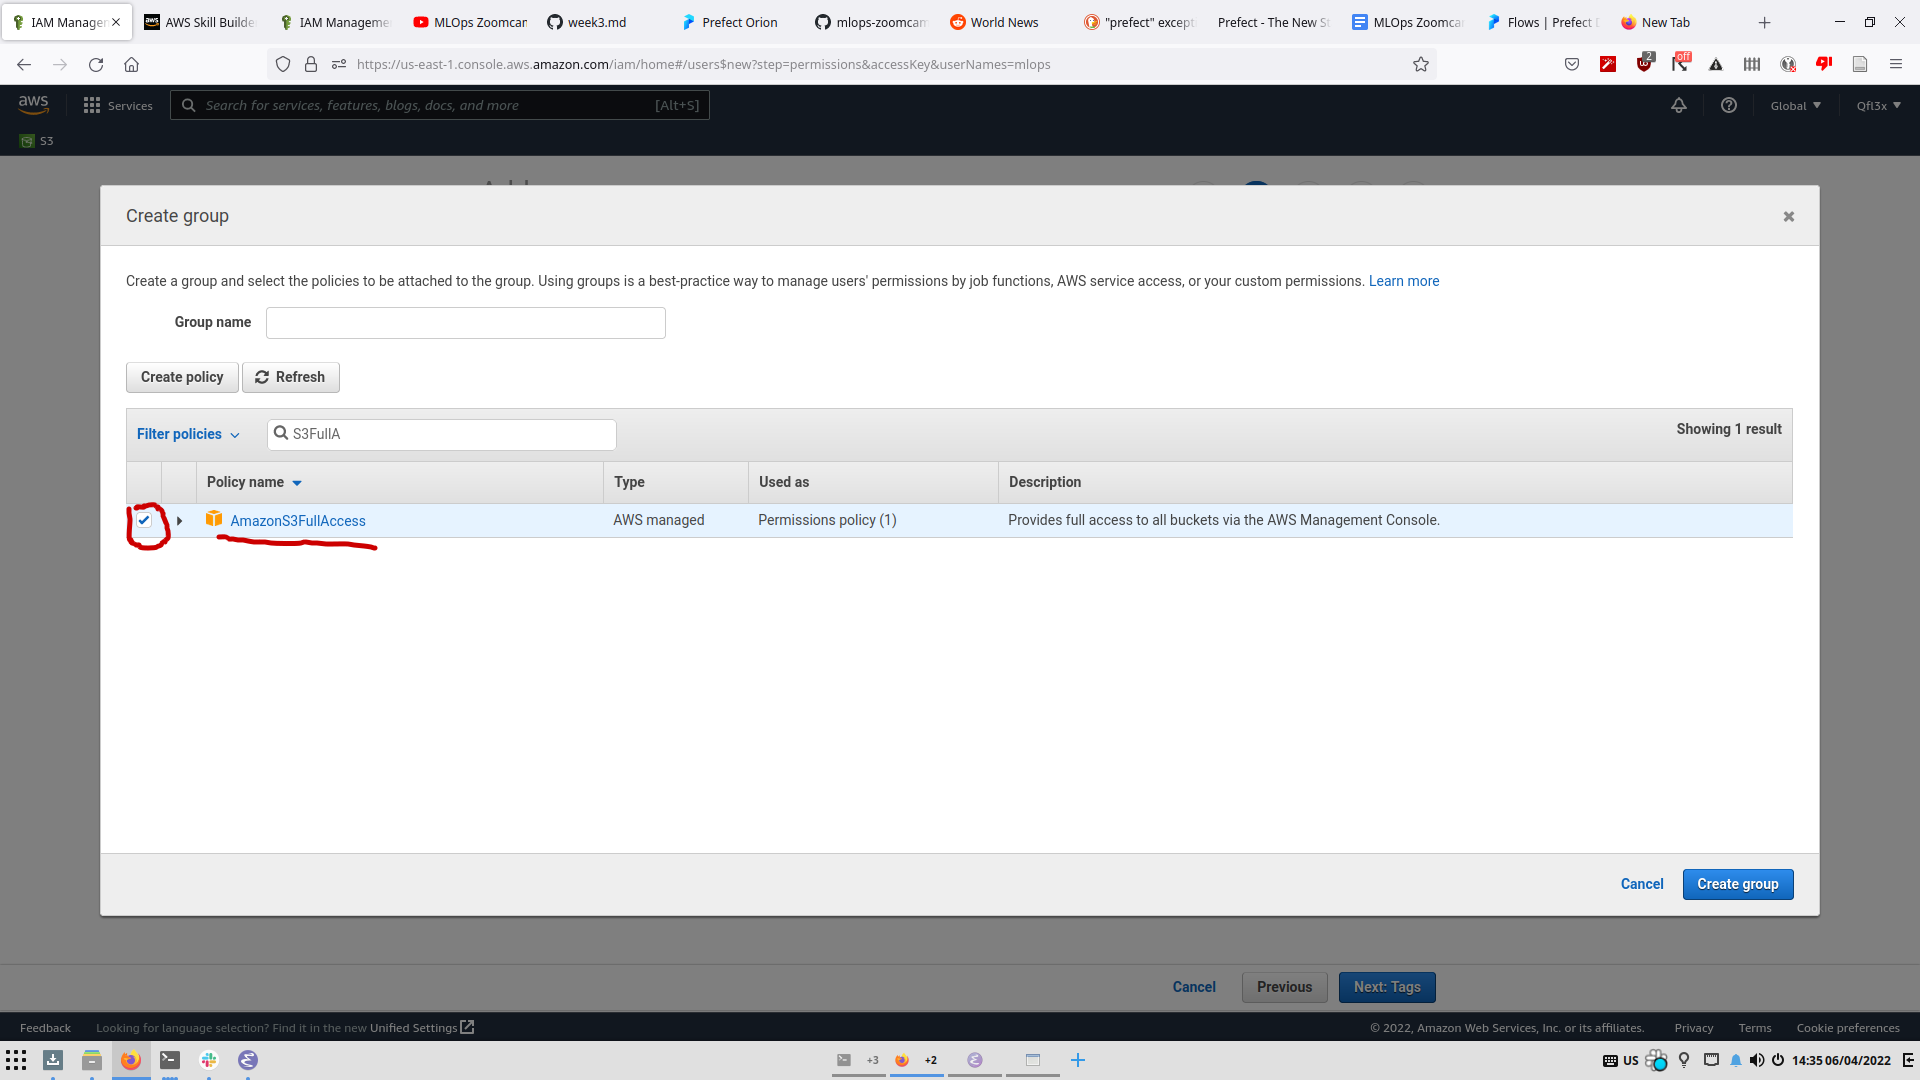
Task: Click the Create group button
Action: (x=1737, y=884)
